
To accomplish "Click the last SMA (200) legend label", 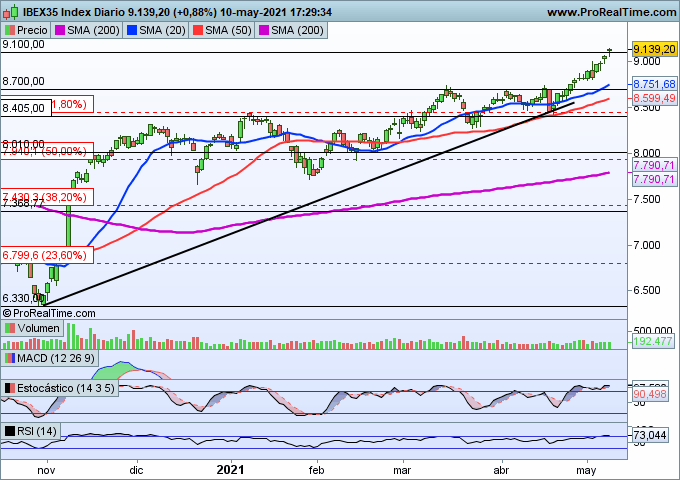I will click(x=297, y=30).
